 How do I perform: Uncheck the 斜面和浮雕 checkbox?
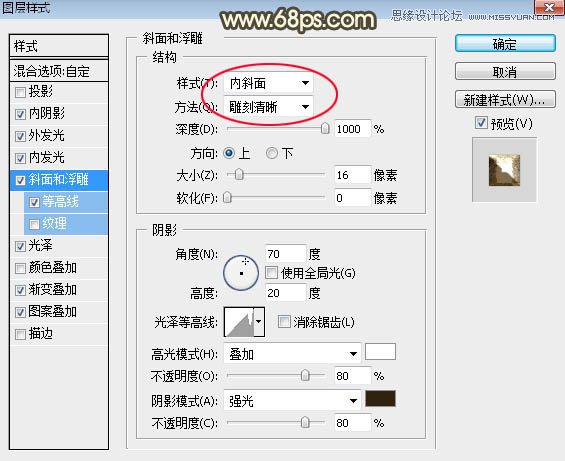pyautogui.click(x=20, y=180)
